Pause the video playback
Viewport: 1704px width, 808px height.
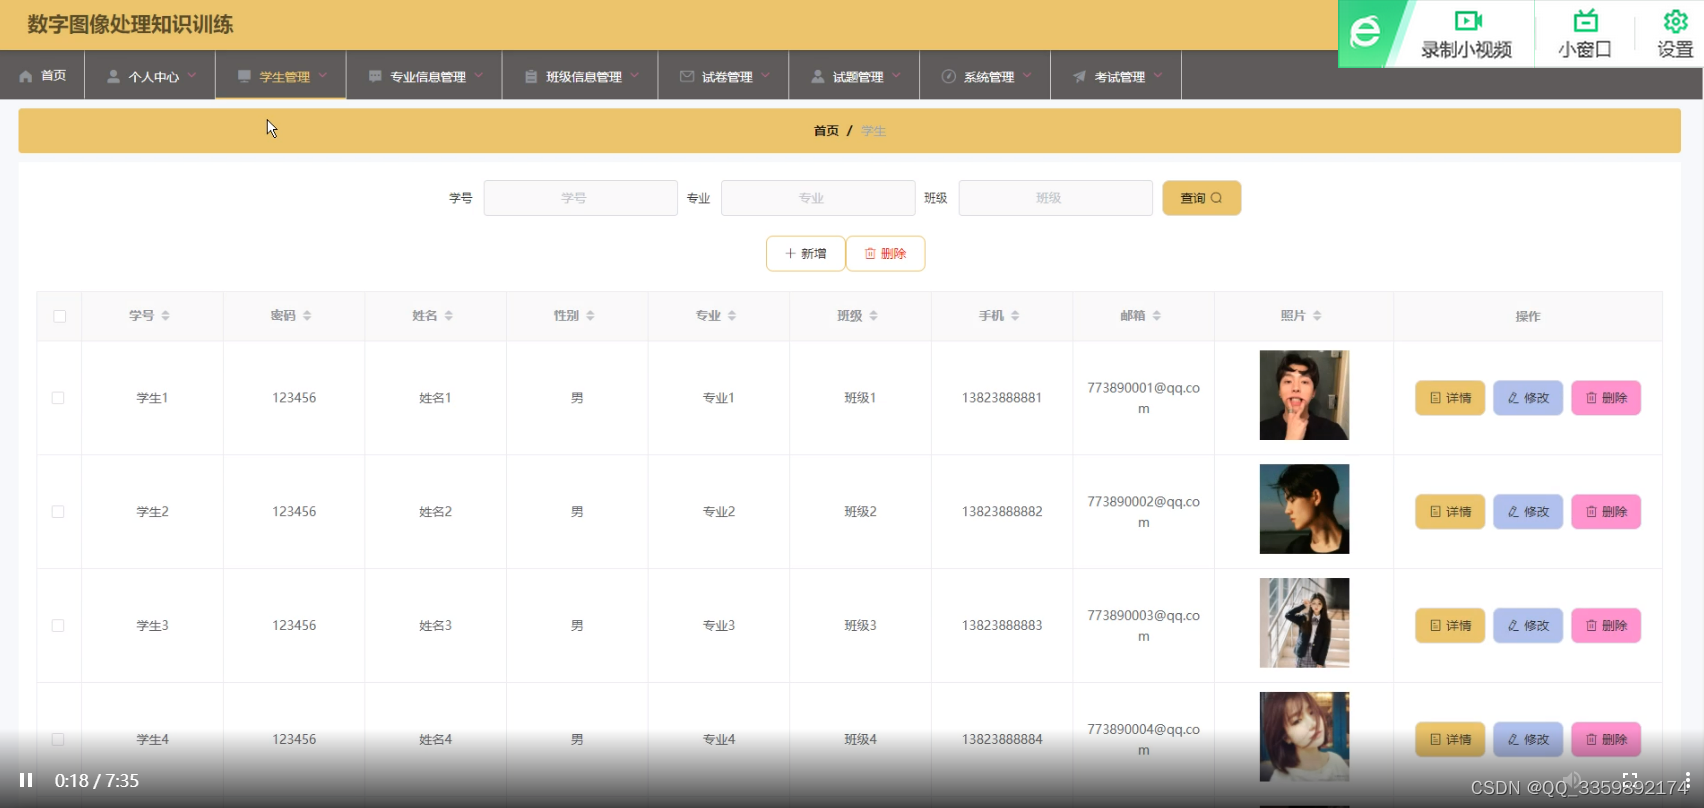pyautogui.click(x=26, y=780)
